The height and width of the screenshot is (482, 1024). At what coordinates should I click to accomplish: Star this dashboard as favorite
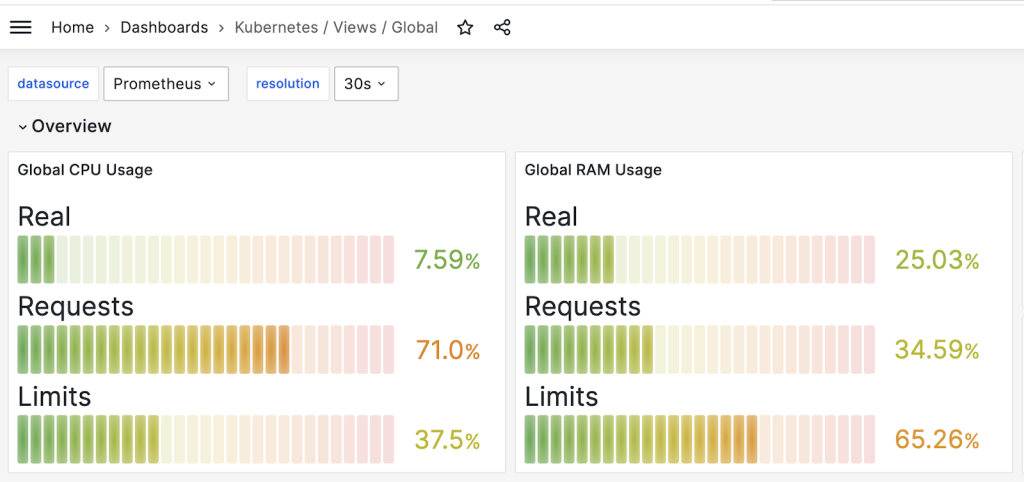pyautogui.click(x=465, y=28)
